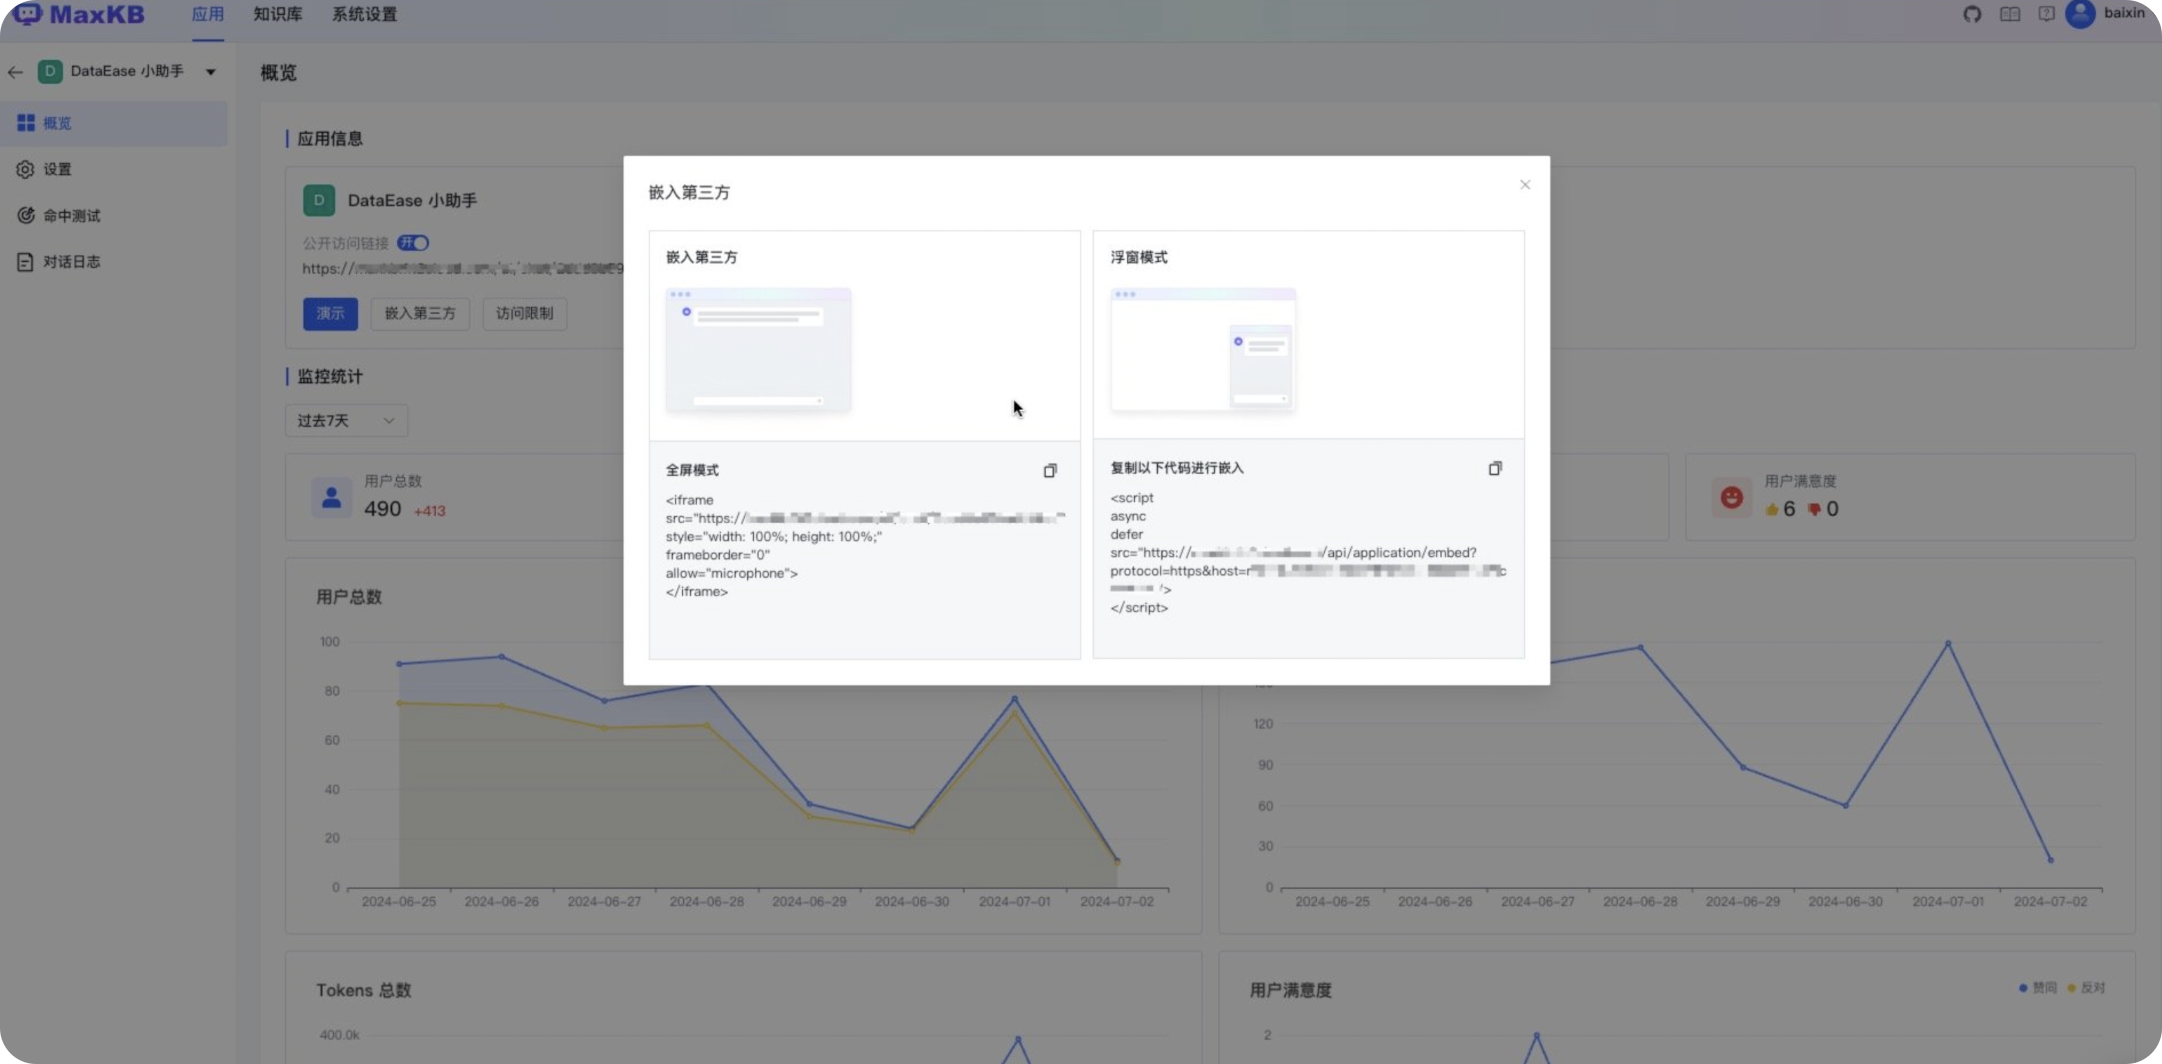Click the 2024-07-01 peak on the 用户总数 chart
The height and width of the screenshot is (1064, 2162).
(x=1014, y=698)
